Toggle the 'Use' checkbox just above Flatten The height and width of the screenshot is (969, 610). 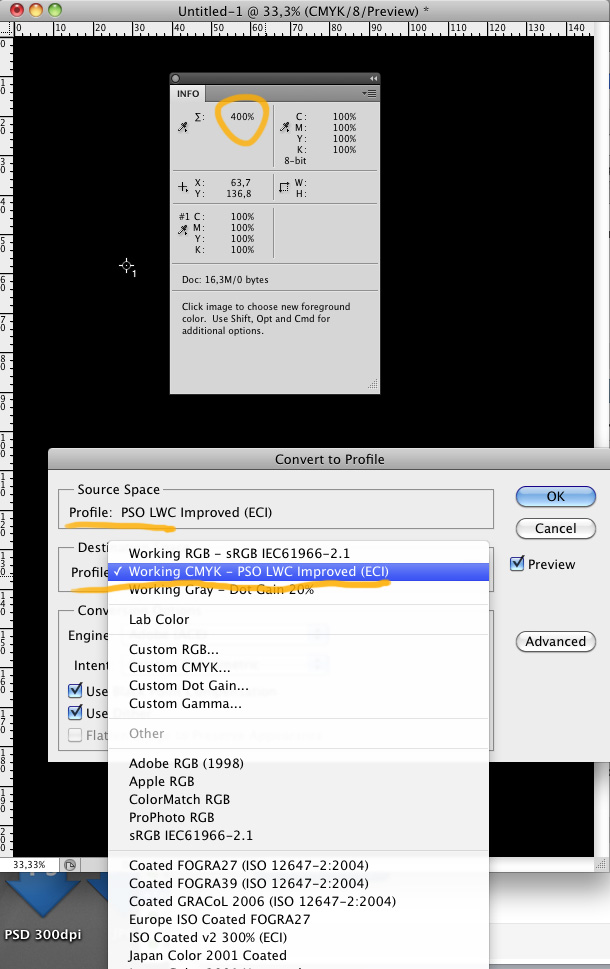pos(75,713)
